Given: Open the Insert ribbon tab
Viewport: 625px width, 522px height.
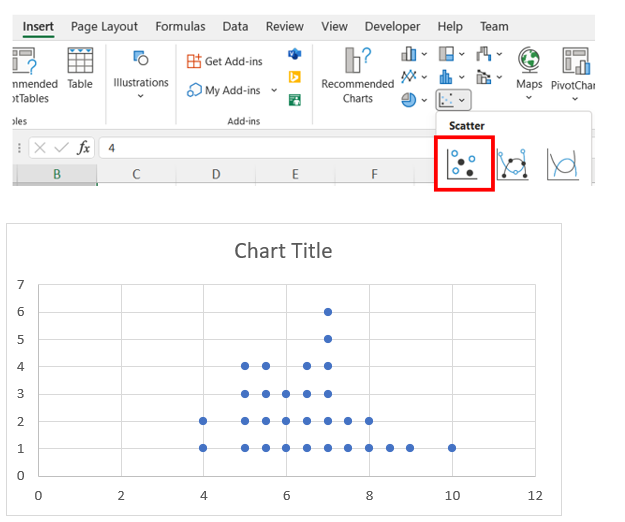Looking at the screenshot, I should [x=38, y=27].
